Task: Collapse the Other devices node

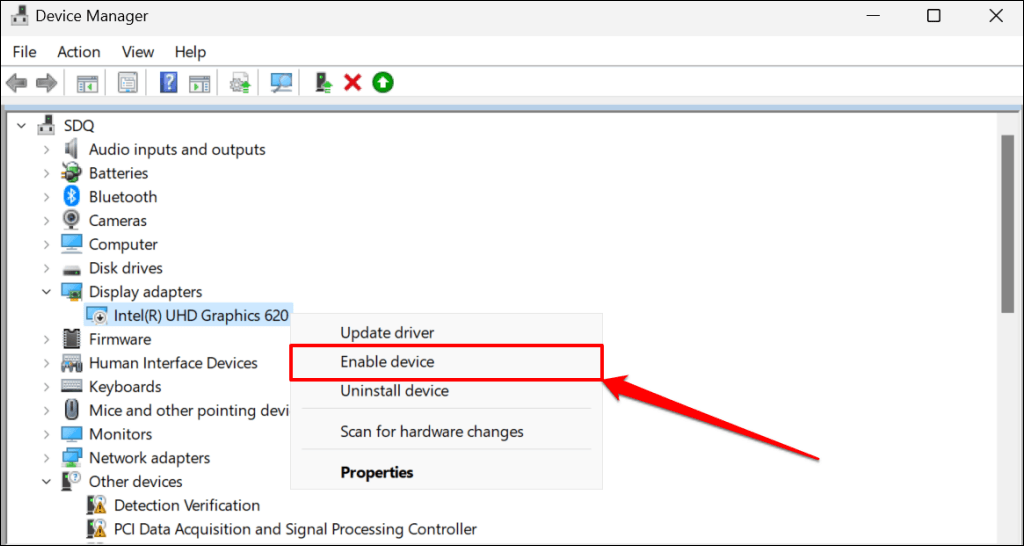Action: tap(46, 481)
